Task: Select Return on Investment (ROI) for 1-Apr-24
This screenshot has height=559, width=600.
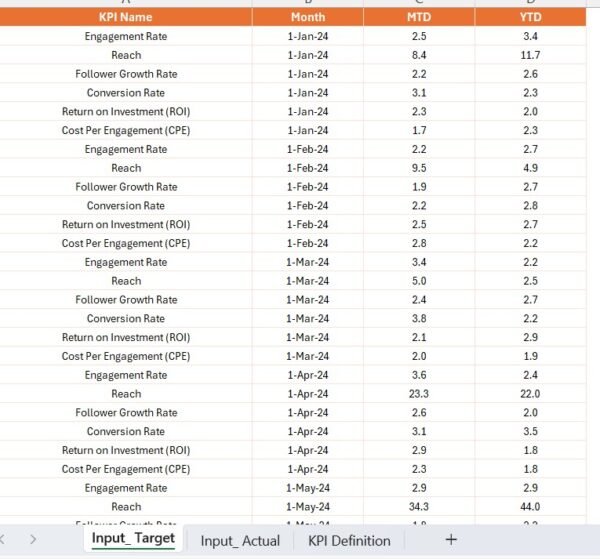Action: coord(126,450)
